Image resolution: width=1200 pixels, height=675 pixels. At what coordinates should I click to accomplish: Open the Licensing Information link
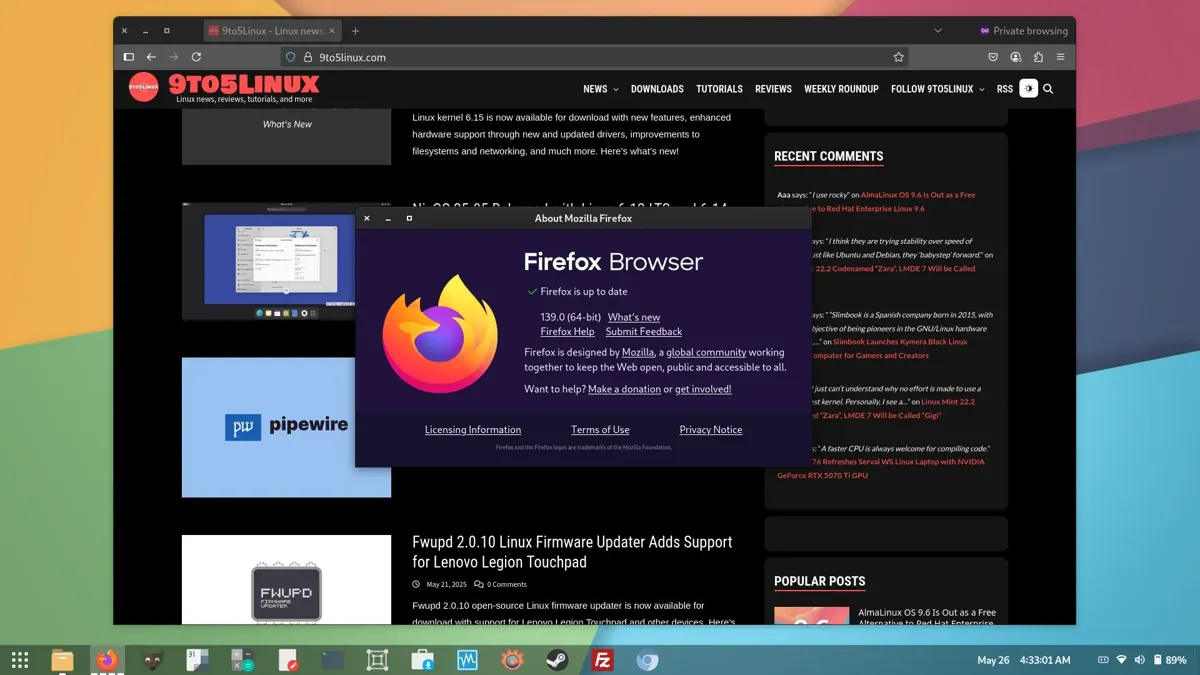473,429
